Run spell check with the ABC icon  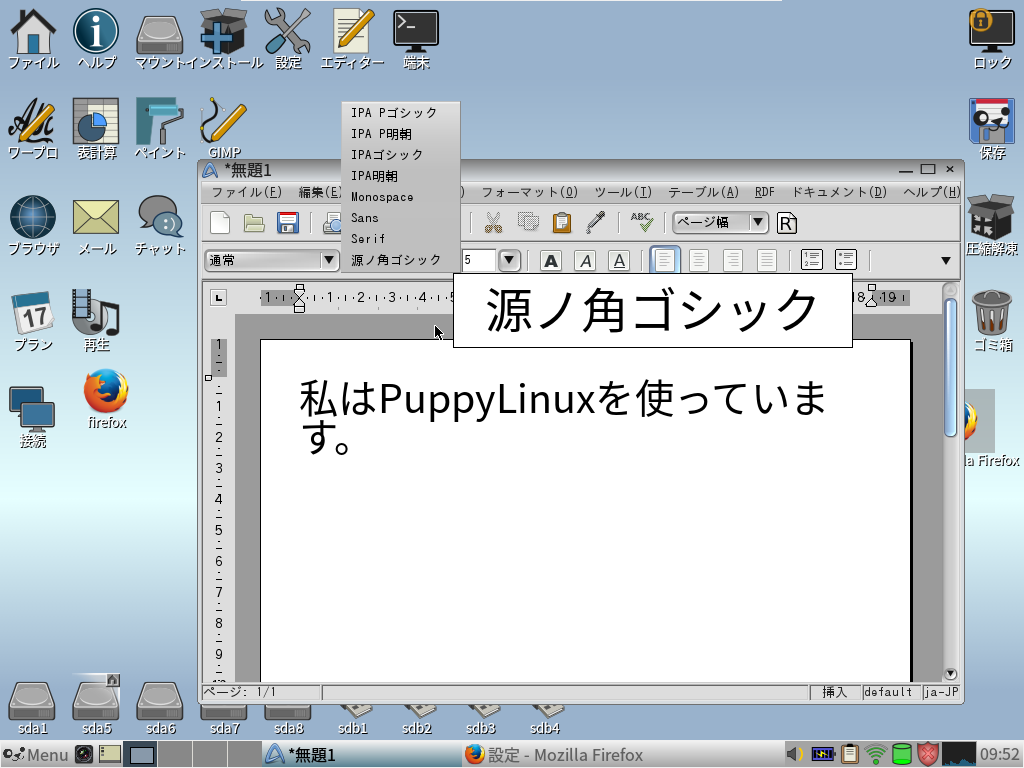639,223
